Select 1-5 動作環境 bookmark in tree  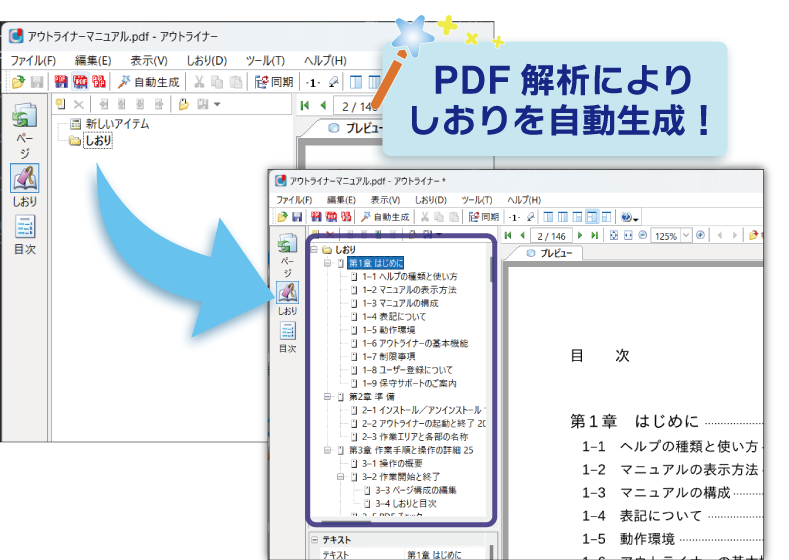(388, 330)
